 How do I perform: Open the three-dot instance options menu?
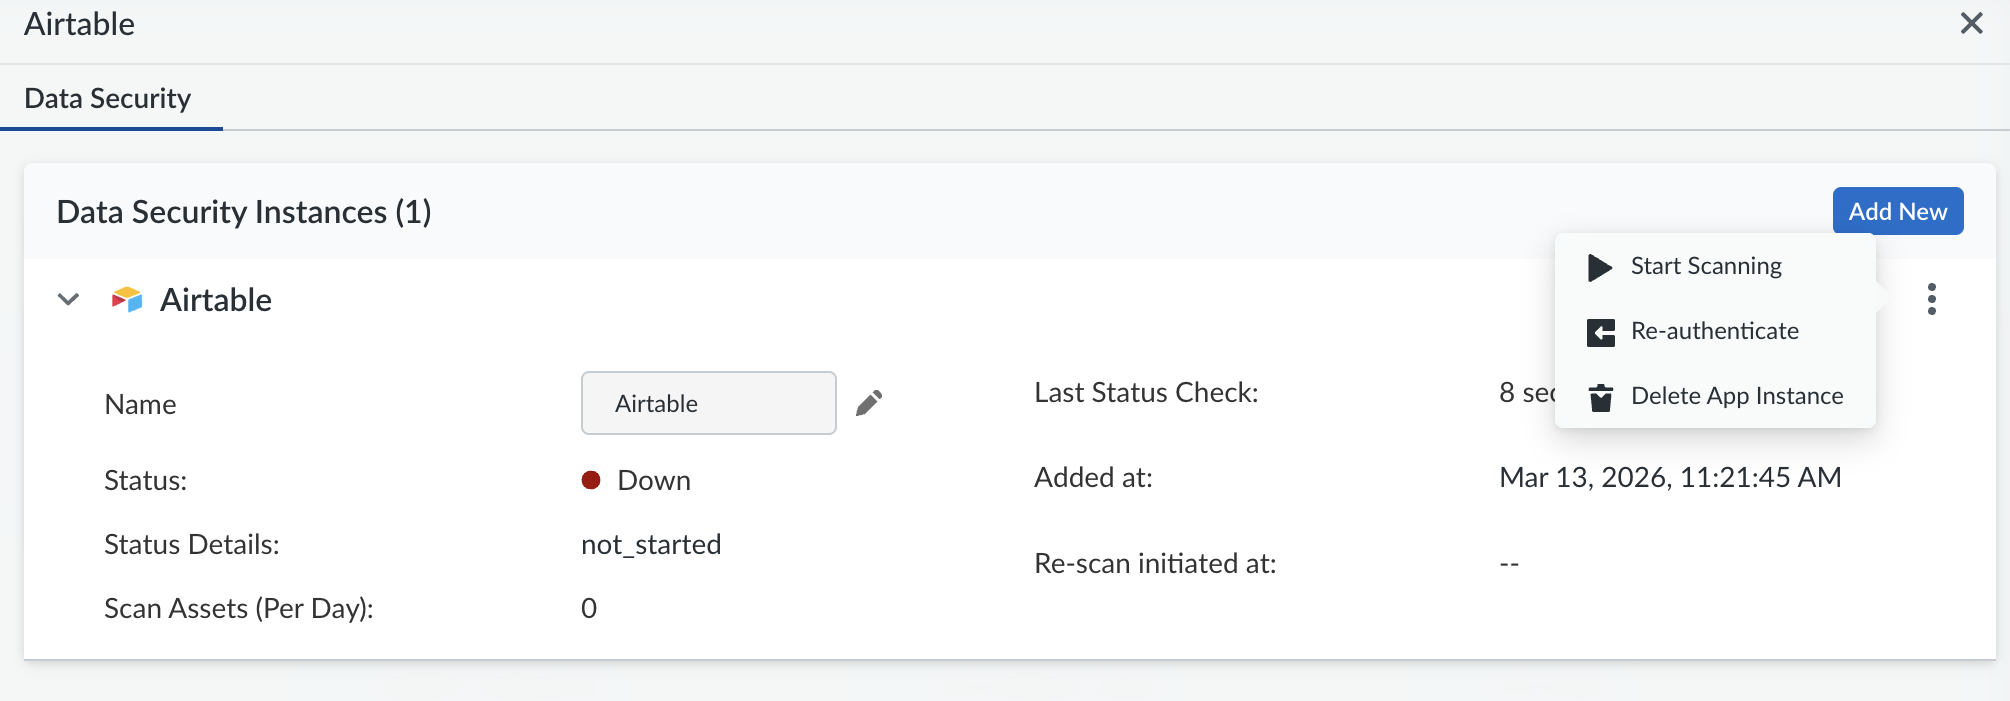point(1931,299)
